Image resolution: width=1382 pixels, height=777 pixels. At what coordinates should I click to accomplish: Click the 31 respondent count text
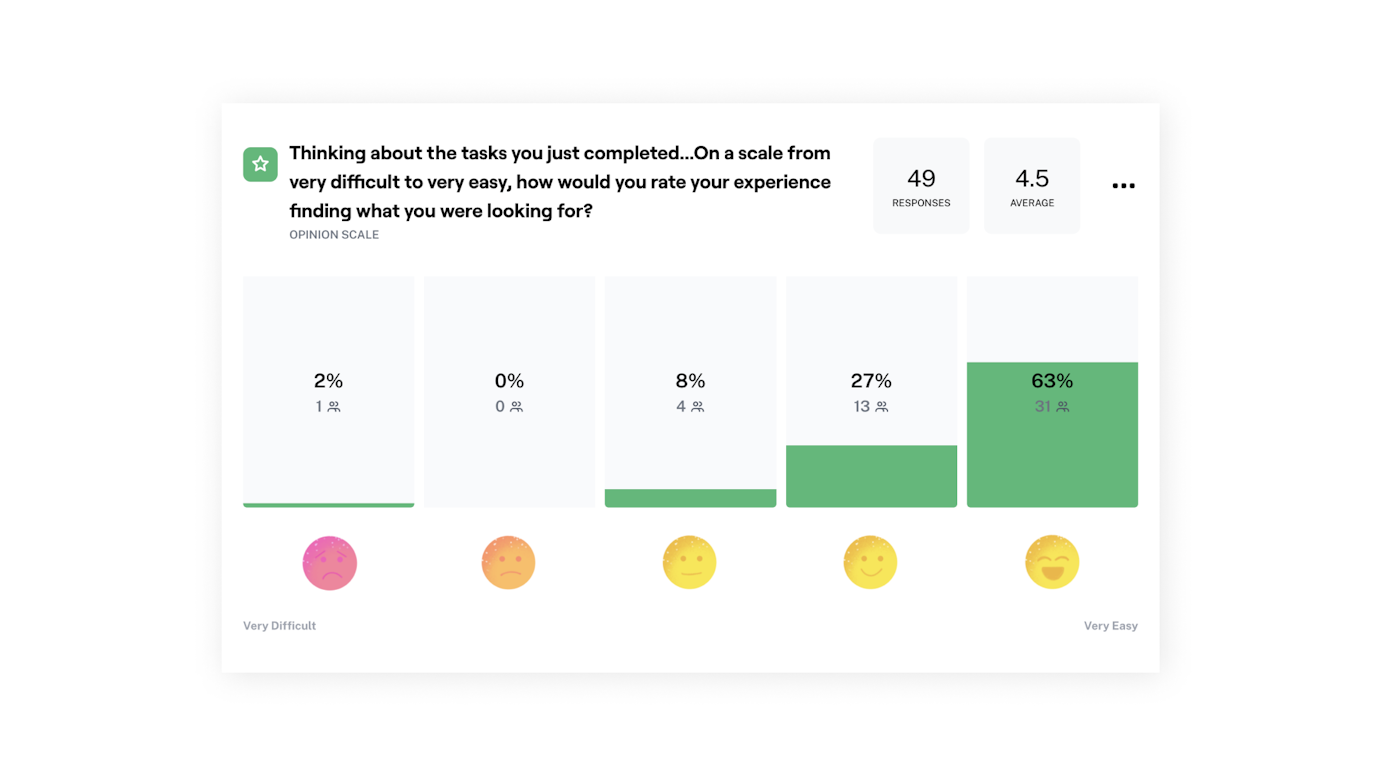1042,406
